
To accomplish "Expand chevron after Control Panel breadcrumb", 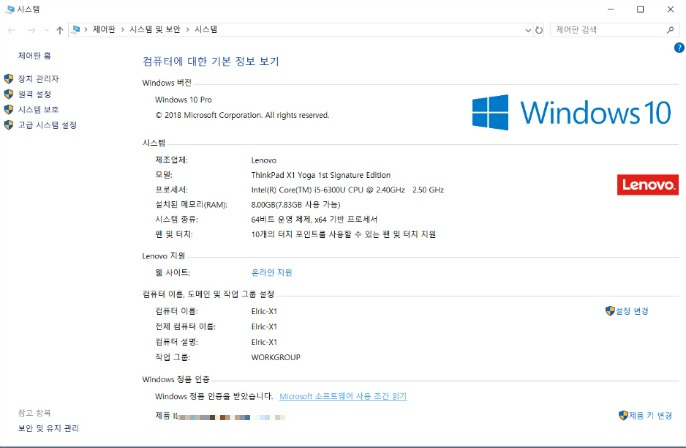I will [x=122, y=29].
